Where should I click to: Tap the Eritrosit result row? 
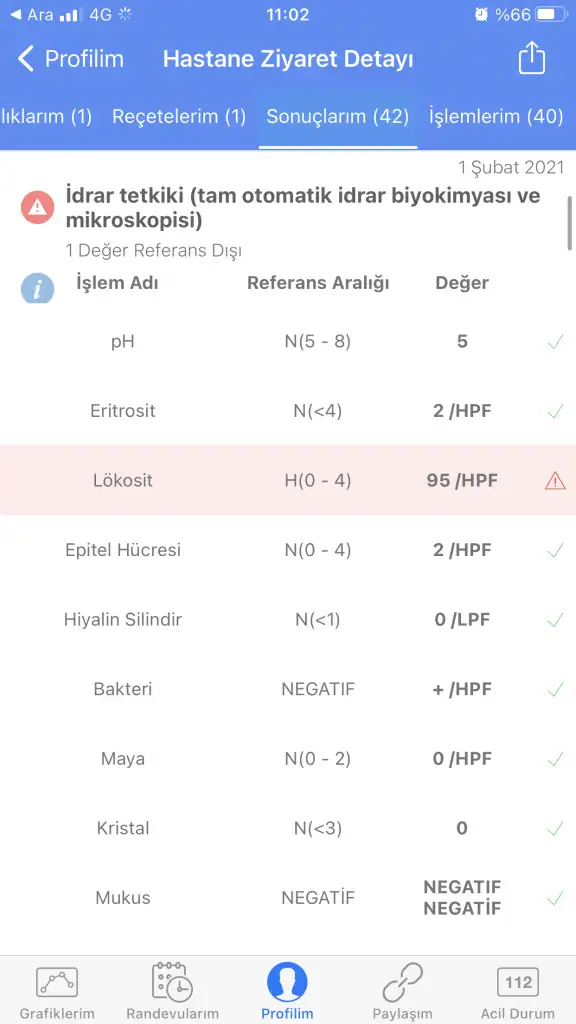pyautogui.click(x=288, y=411)
